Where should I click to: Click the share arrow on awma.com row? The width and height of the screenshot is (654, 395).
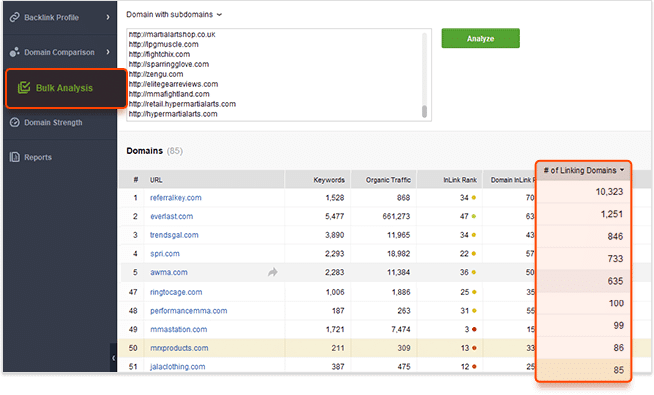(x=273, y=272)
